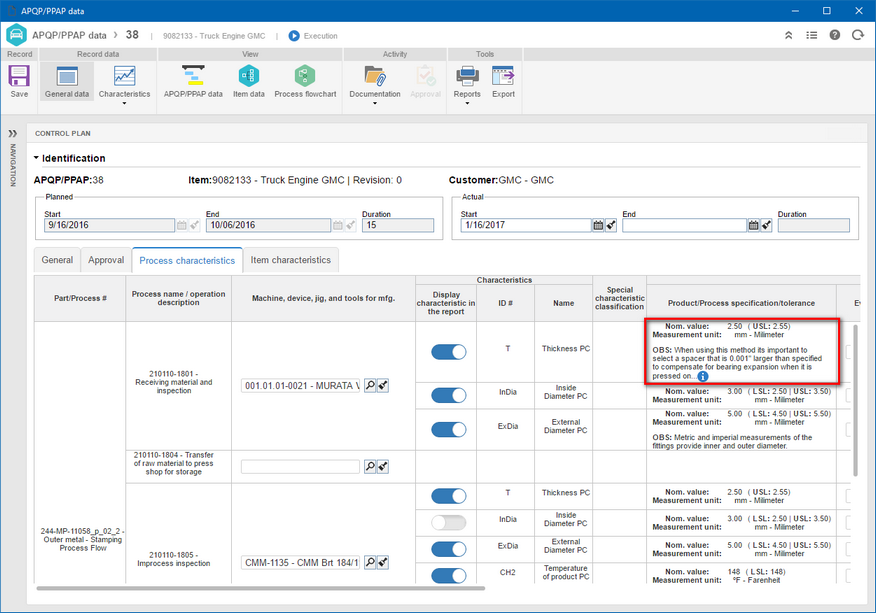Viewport: 876px width, 613px height.
Task: Click the Actual End date field
Action: point(684,225)
